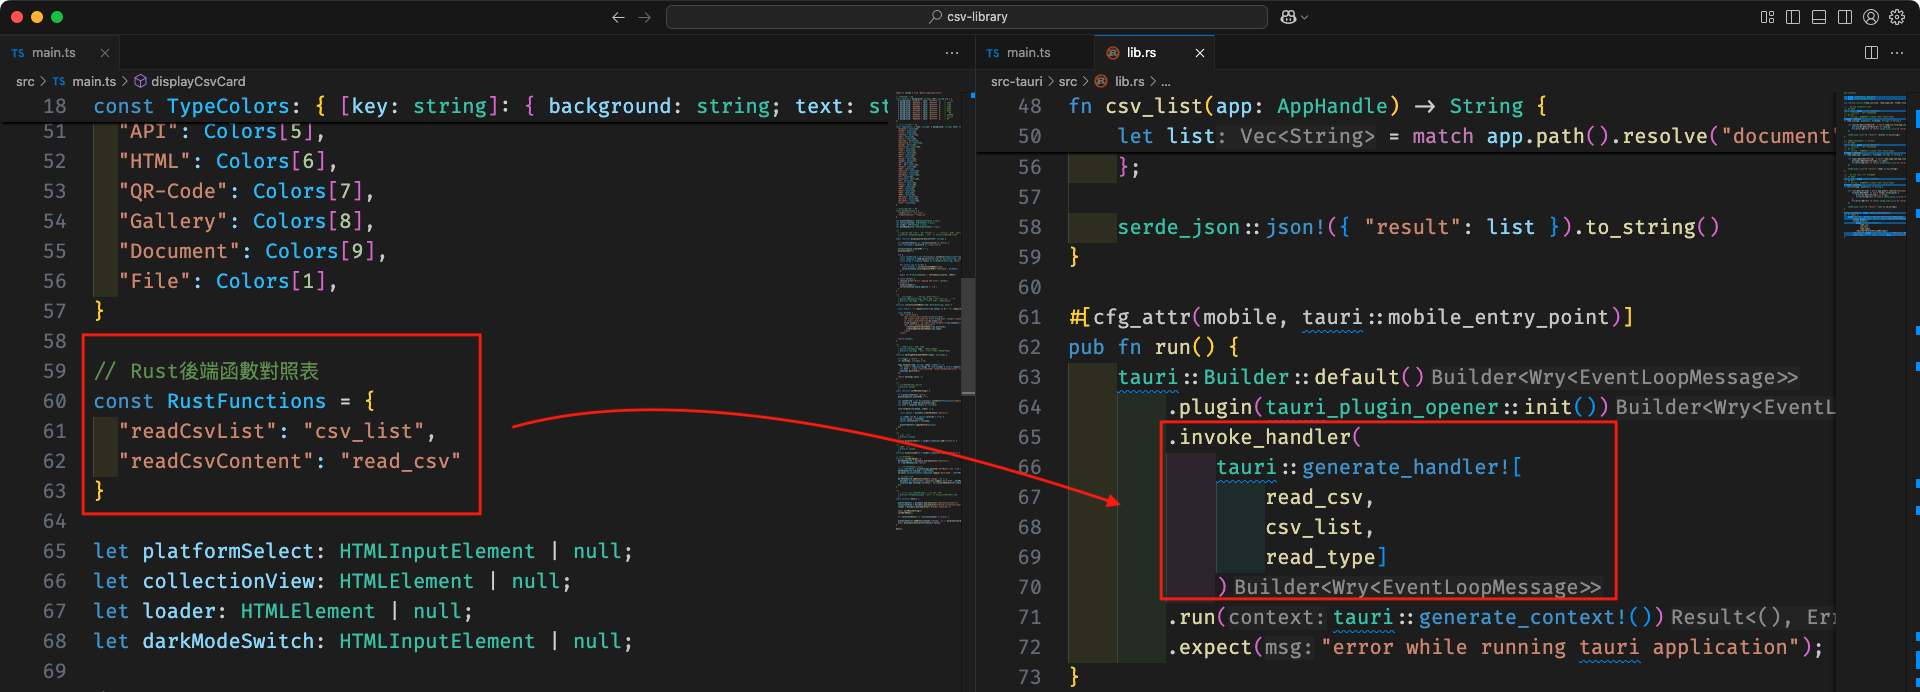Toggle the bottom panel visibility
The image size is (1920, 692).
[1819, 17]
